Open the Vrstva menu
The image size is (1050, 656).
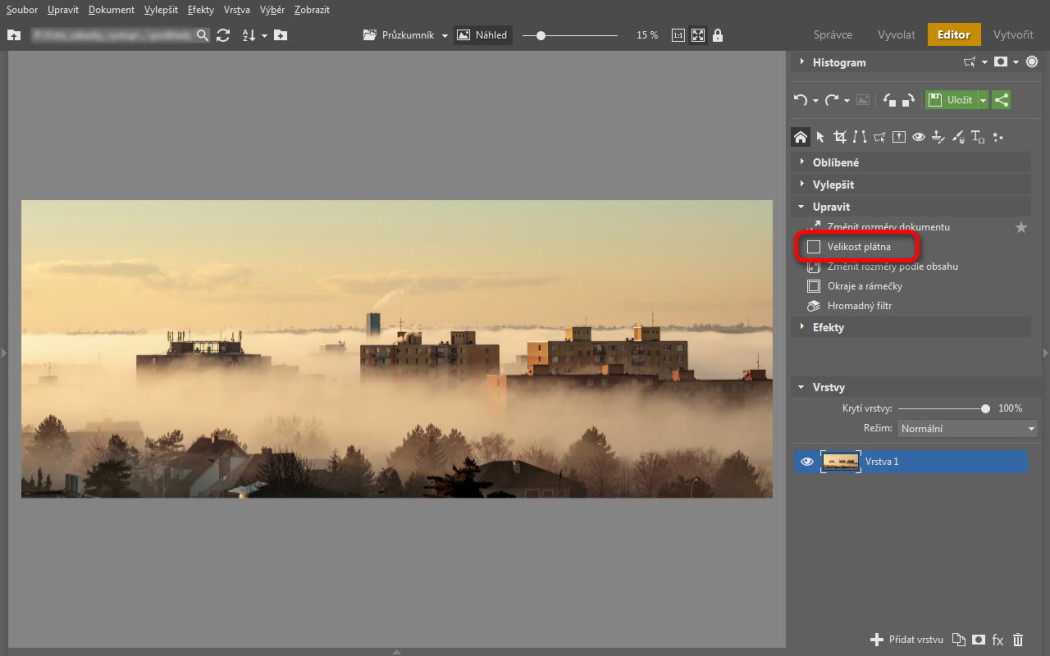click(237, 10)
